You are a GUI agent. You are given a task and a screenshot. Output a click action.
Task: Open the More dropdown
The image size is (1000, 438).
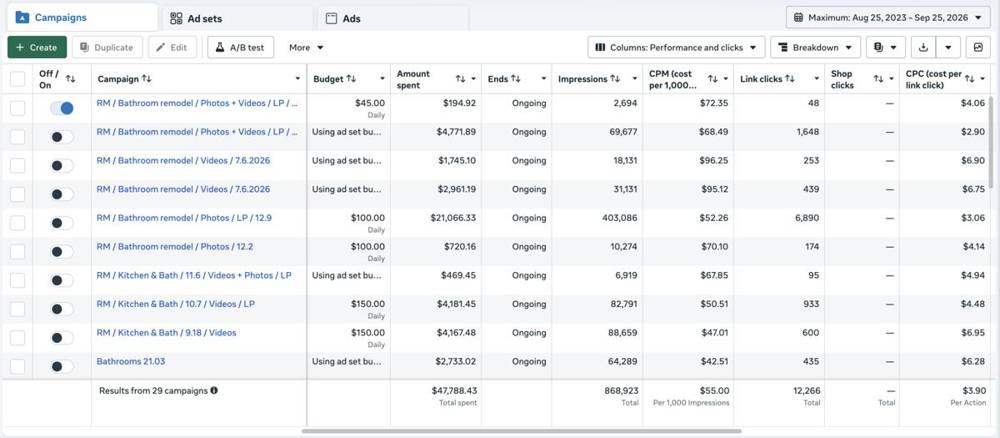tap(306, 47)
